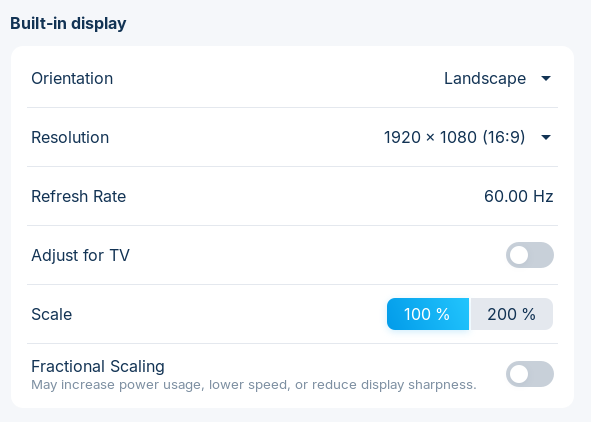Click the 60.00 Hz refresh rate value

click(x=519, y=196)
